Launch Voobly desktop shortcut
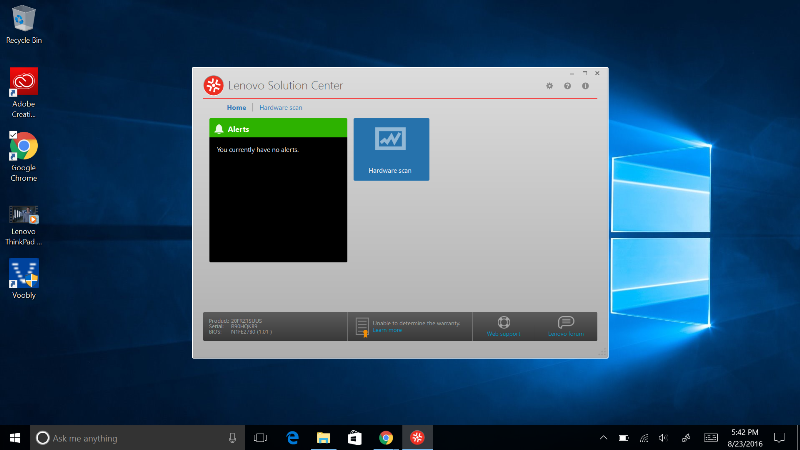The width and height of the screenshot is (800, 450). tap(23, 279)
